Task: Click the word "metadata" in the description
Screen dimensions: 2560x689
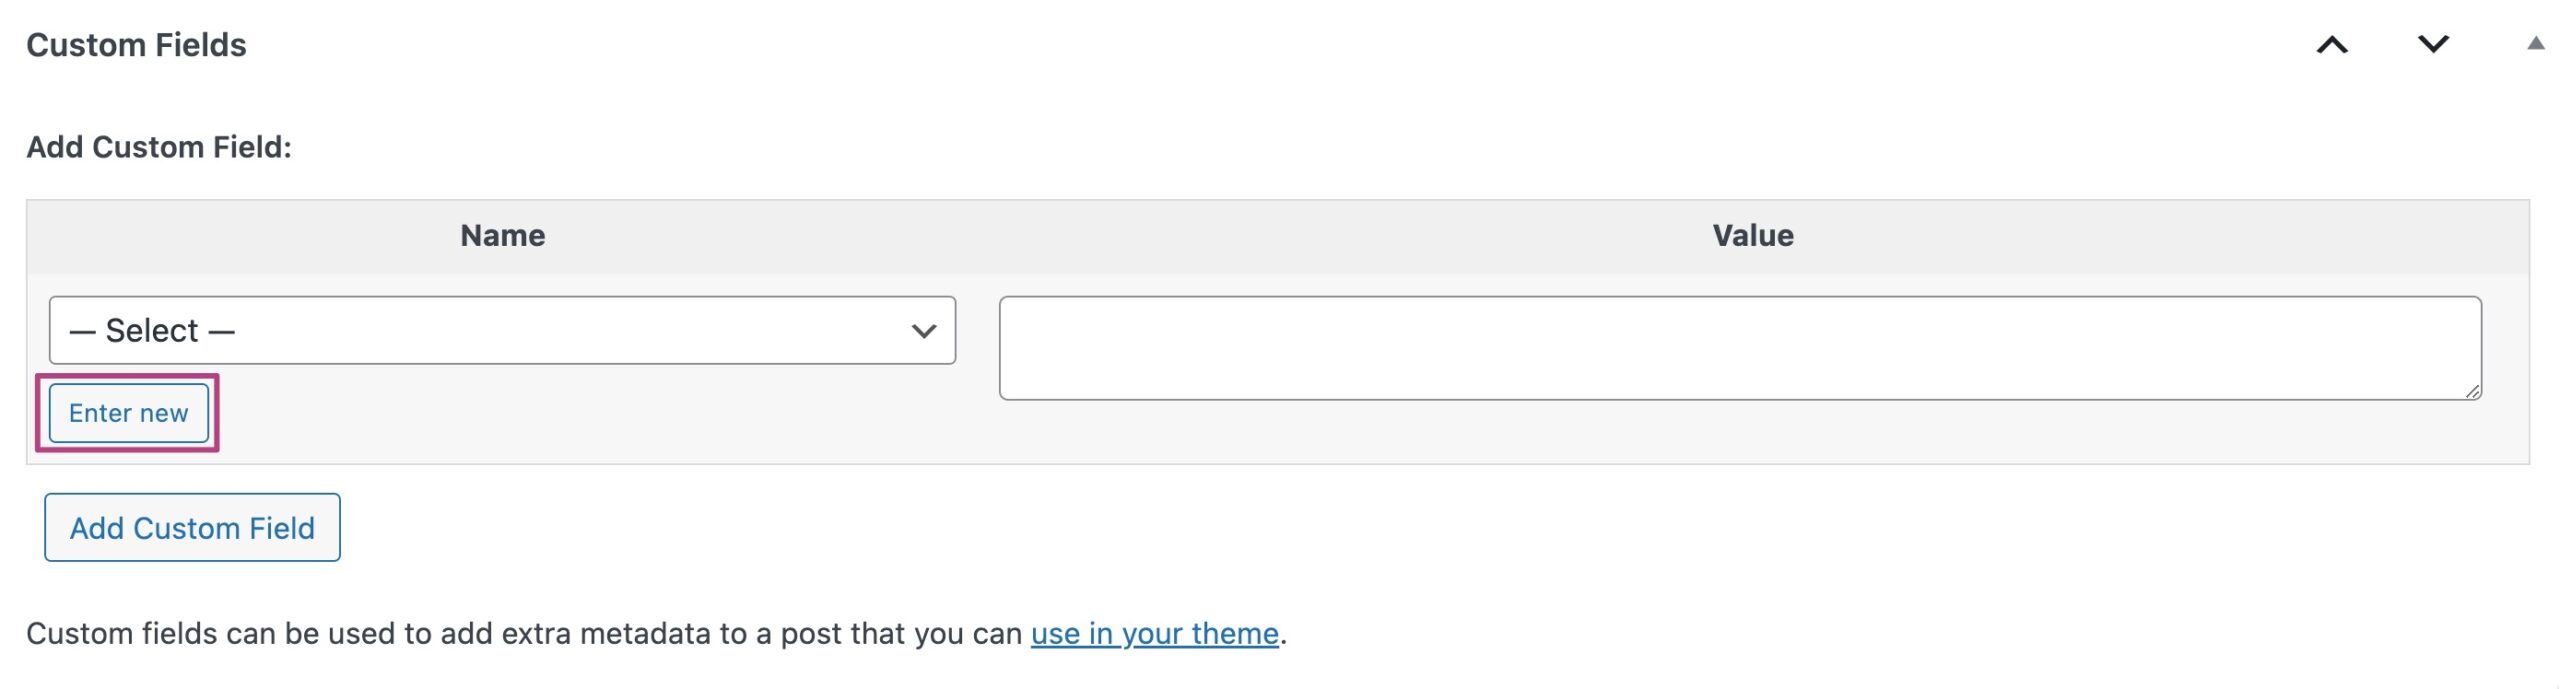Action: [645, 633]
